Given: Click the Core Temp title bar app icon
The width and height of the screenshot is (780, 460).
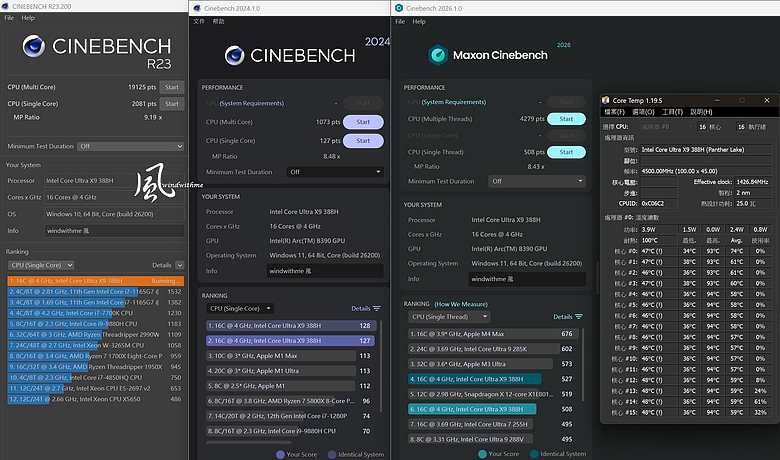Looking at the screenshot, I should [605, 100].
